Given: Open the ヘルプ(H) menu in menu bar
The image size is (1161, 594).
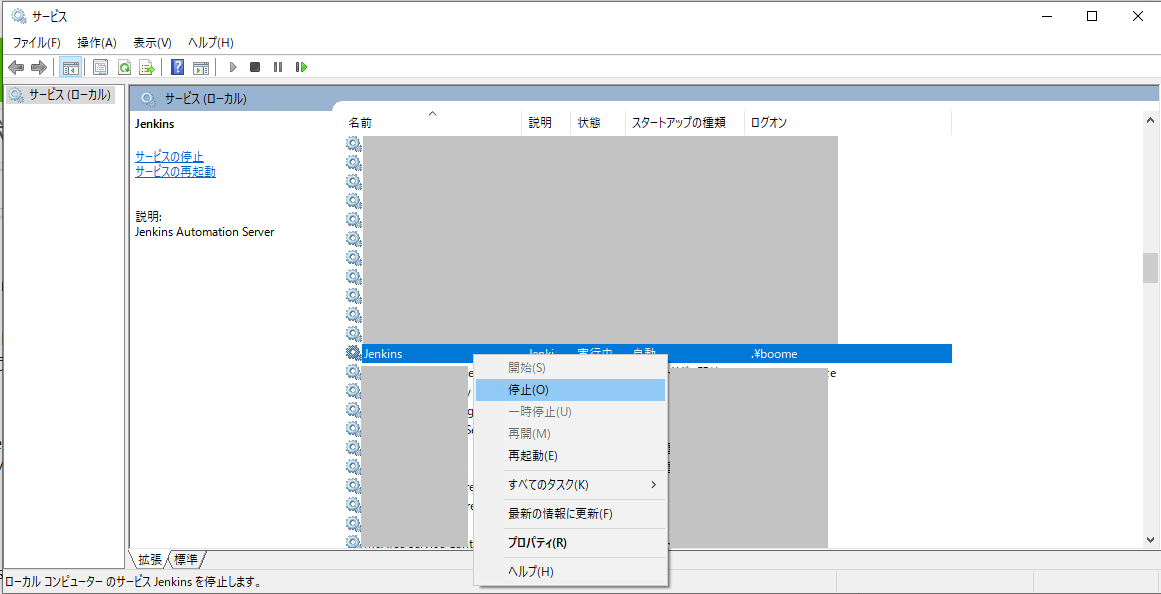Looking at the screenshot, I should point(211,43).
